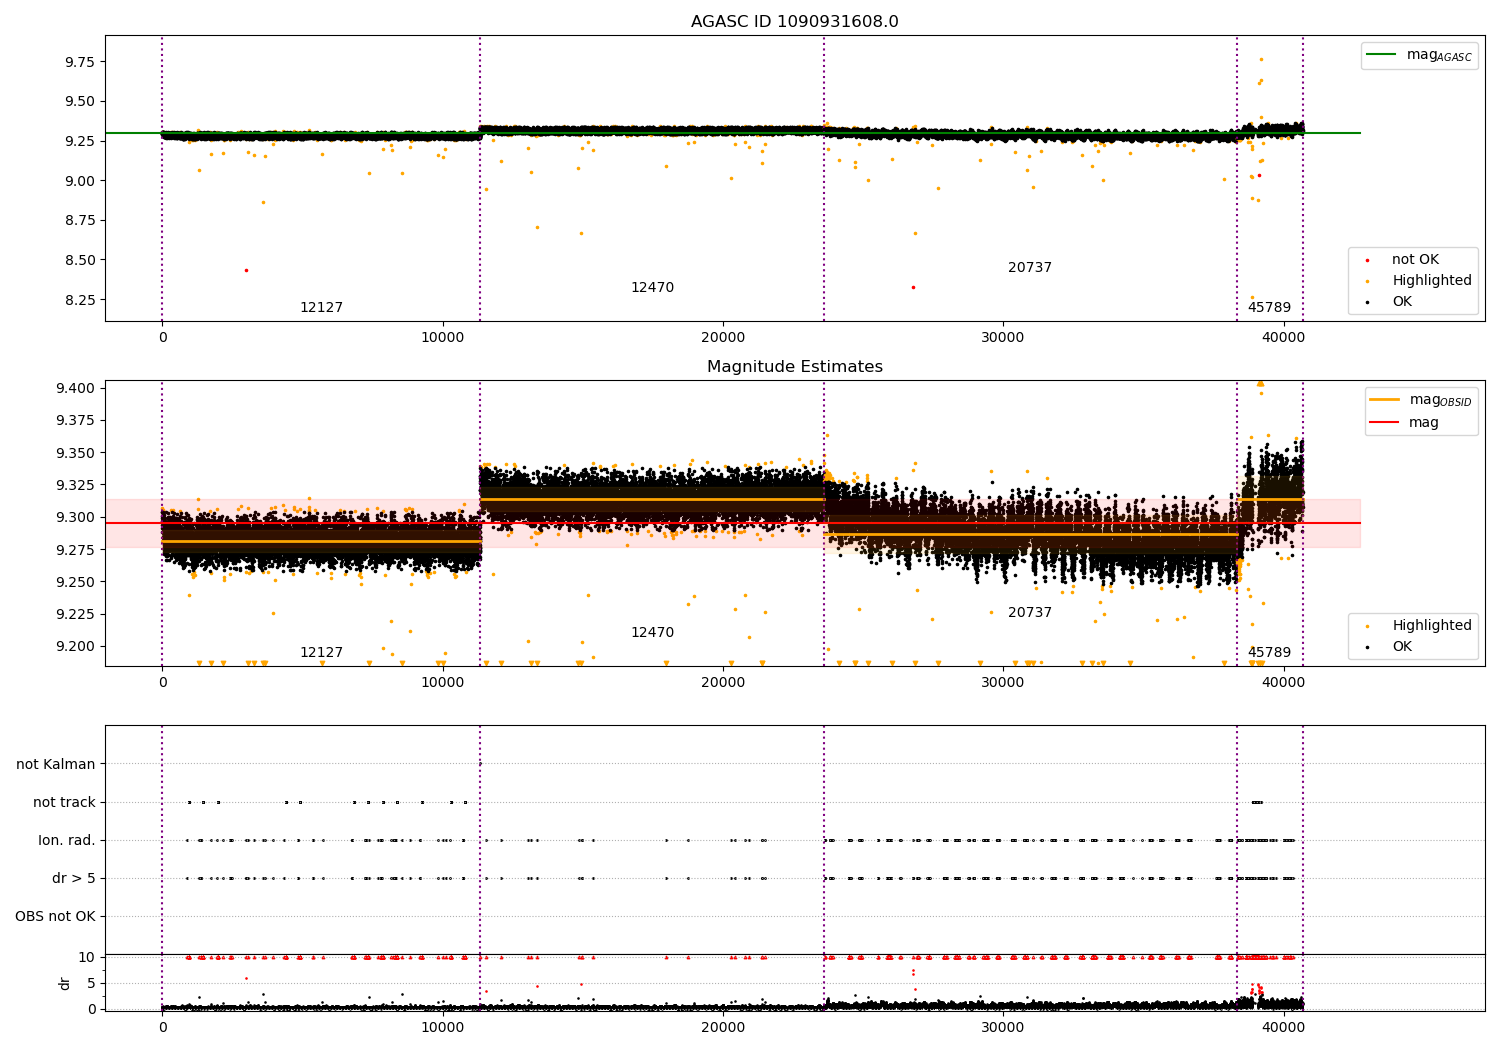The image size is (1500, 1050).
Task: Click OBSID label 20737 in the AGASC plot
Action: click(x=1029, y=268)
